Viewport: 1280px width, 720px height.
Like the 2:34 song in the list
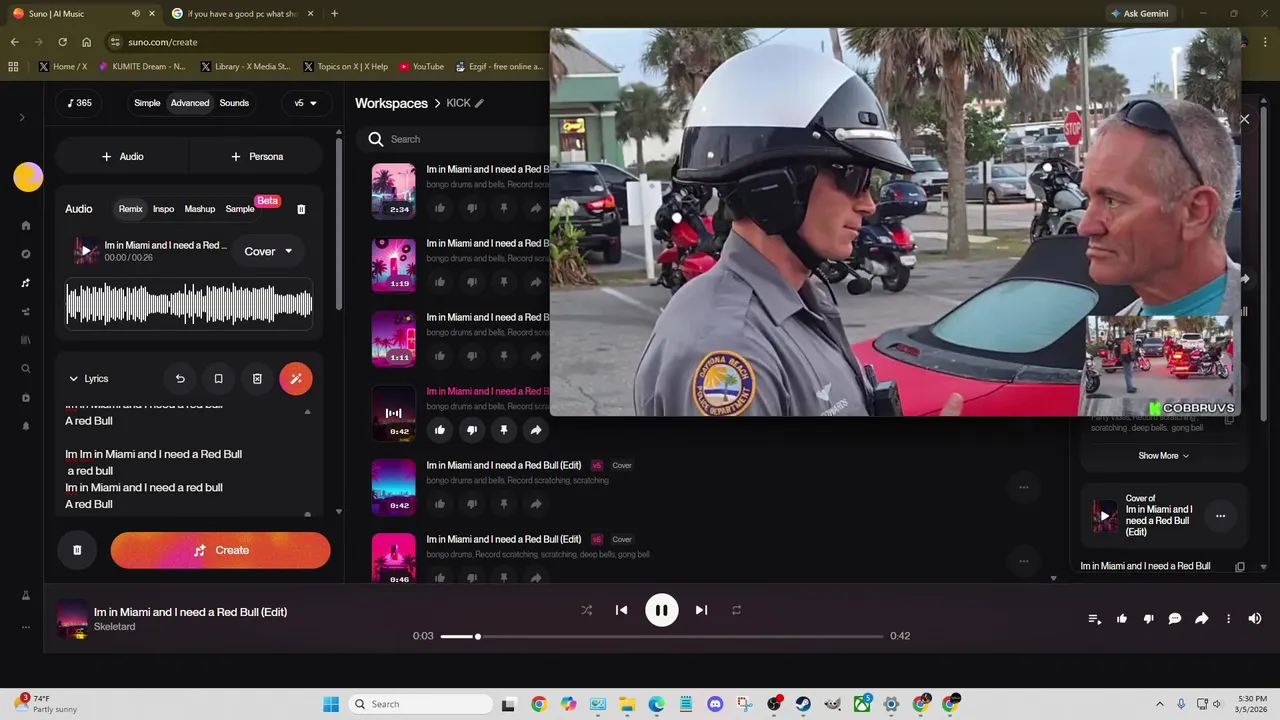pyautogui.click(x=440, y=208)
